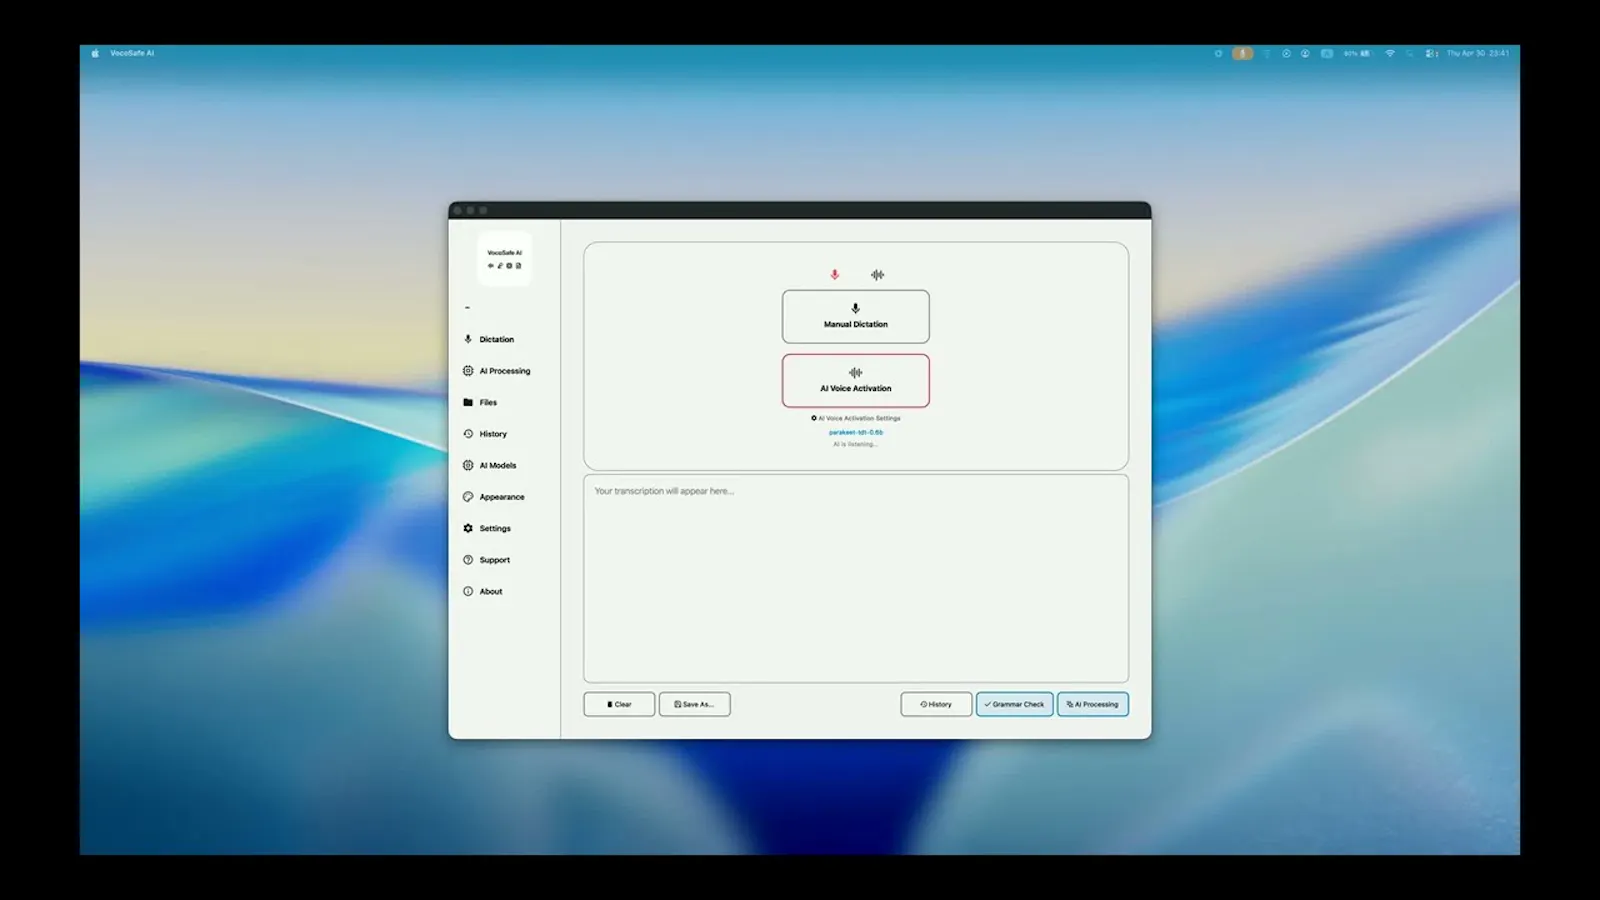Open the VoceSafe AI menu bar item
1600x900 pixels.
pyautogui.click(x=132, y=53)
